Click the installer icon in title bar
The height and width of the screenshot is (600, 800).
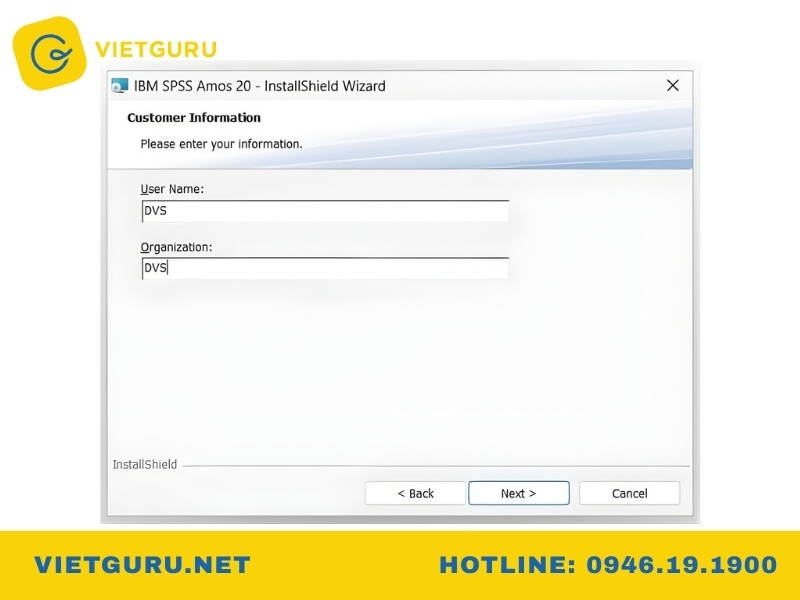click(x=119, y=86)
